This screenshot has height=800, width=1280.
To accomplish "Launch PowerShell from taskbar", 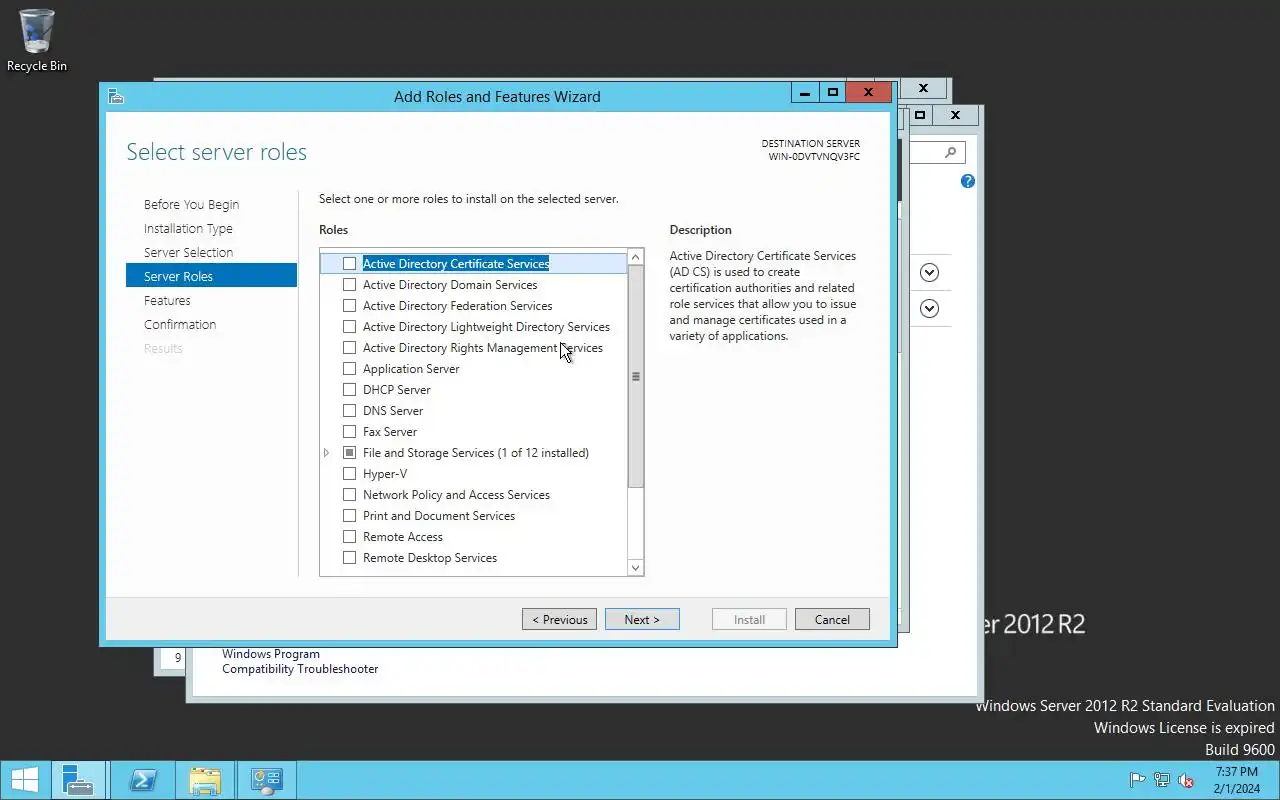I will (142, 780).
